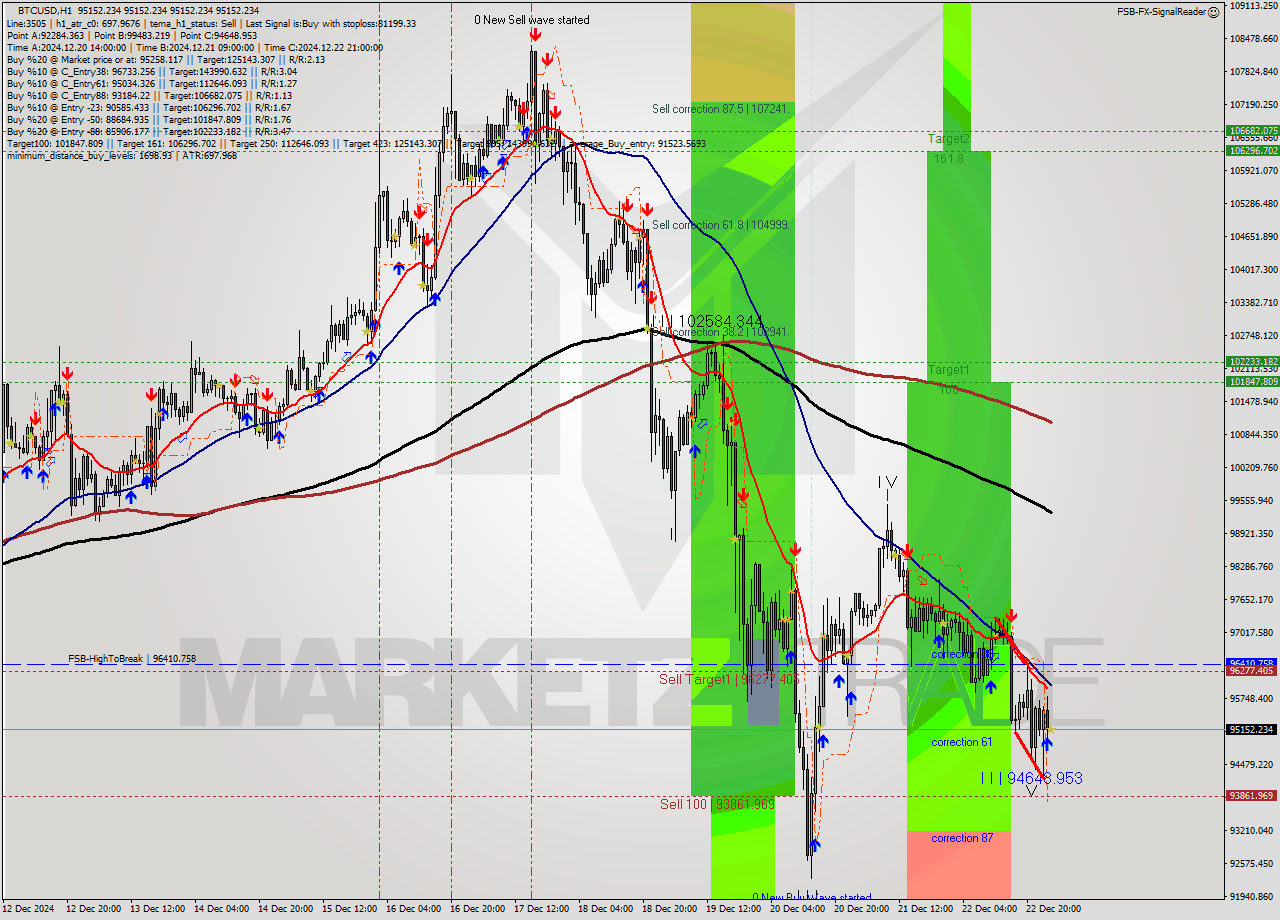The image size is (1280, 920).
Task: Click the 101847.809 green price tag
Action: tap(1252, 382)
